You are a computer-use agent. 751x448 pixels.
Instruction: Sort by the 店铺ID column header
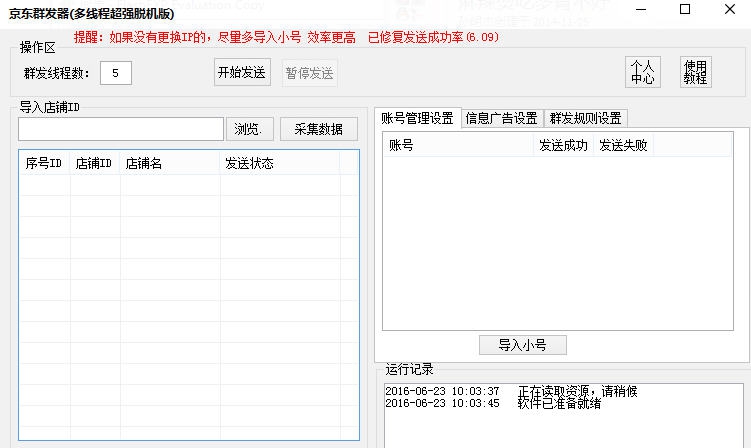pos(94,163)
